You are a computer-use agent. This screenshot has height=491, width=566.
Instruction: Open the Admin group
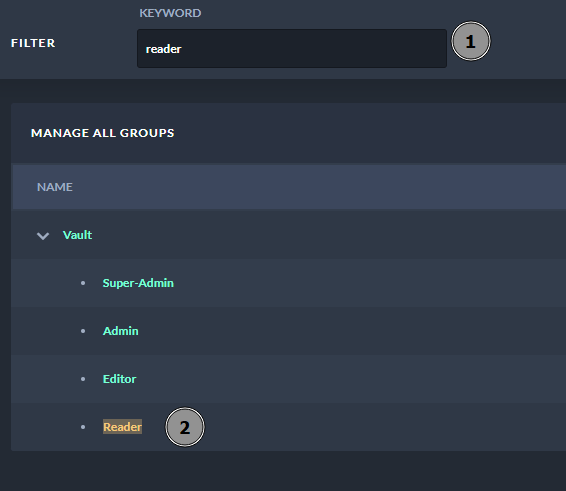(x=120, y=331)
